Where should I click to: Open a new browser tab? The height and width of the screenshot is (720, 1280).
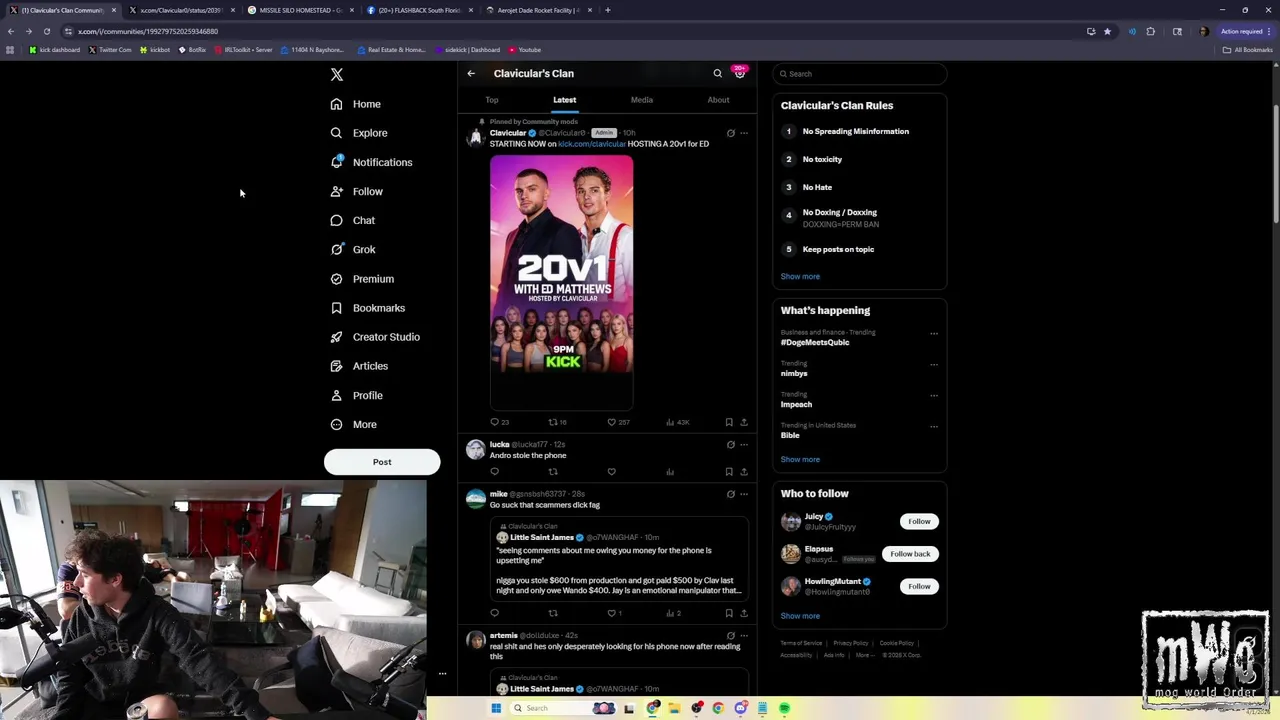[608, 10]
